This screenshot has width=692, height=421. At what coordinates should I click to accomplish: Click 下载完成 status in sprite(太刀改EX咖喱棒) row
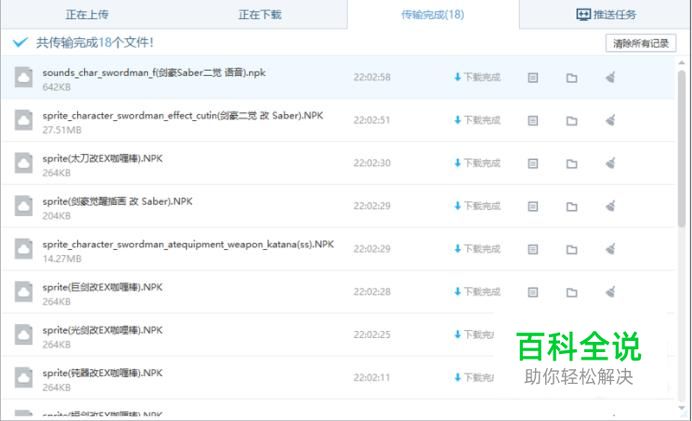click(x=478, y=163)
